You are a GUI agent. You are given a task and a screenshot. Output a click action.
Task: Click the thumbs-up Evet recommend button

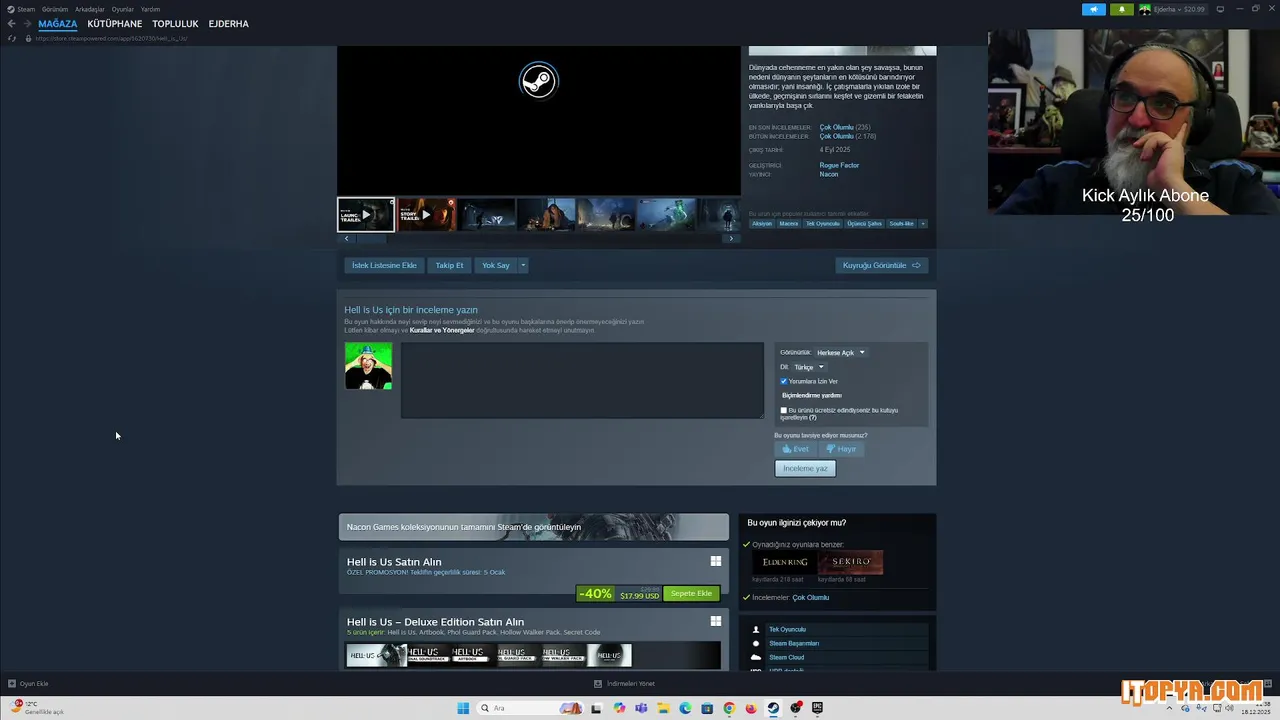point(795,449)
